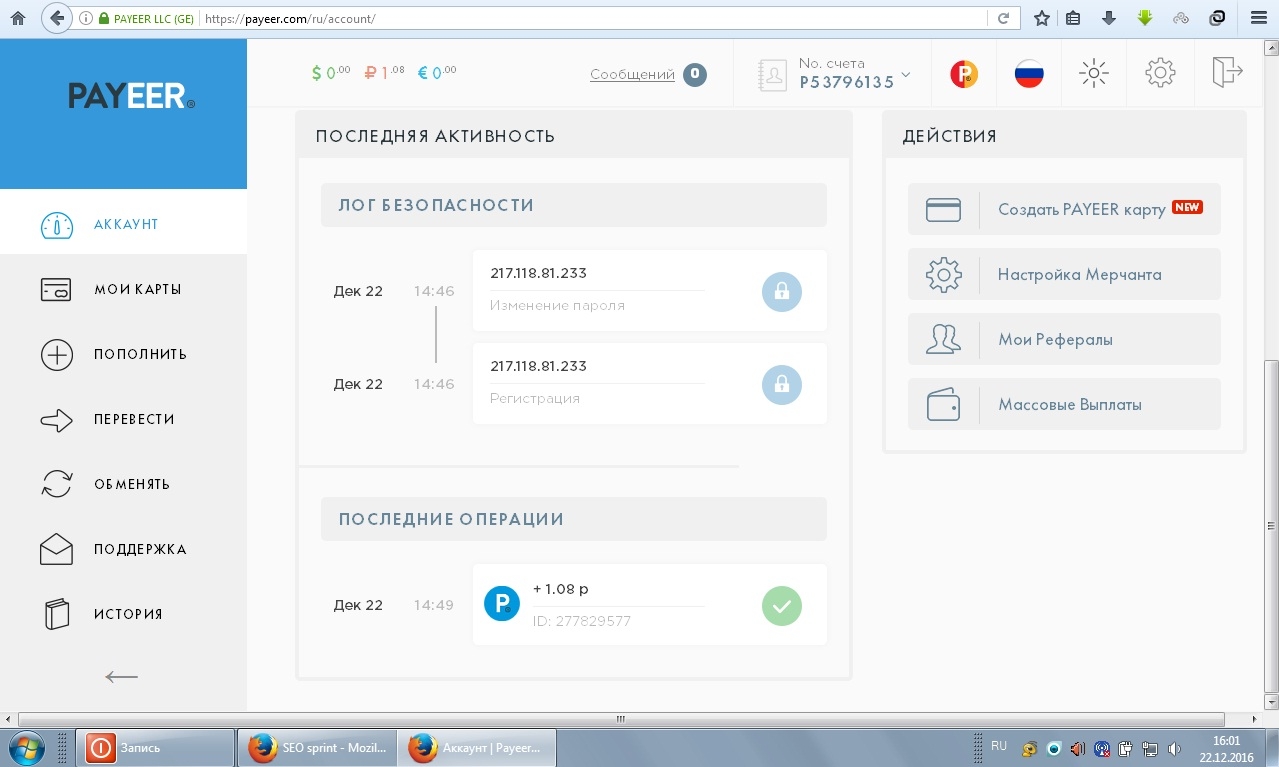
Task: Open My Cards (МОИ КАРТЫ) section
Action: [x=123, y=289]
